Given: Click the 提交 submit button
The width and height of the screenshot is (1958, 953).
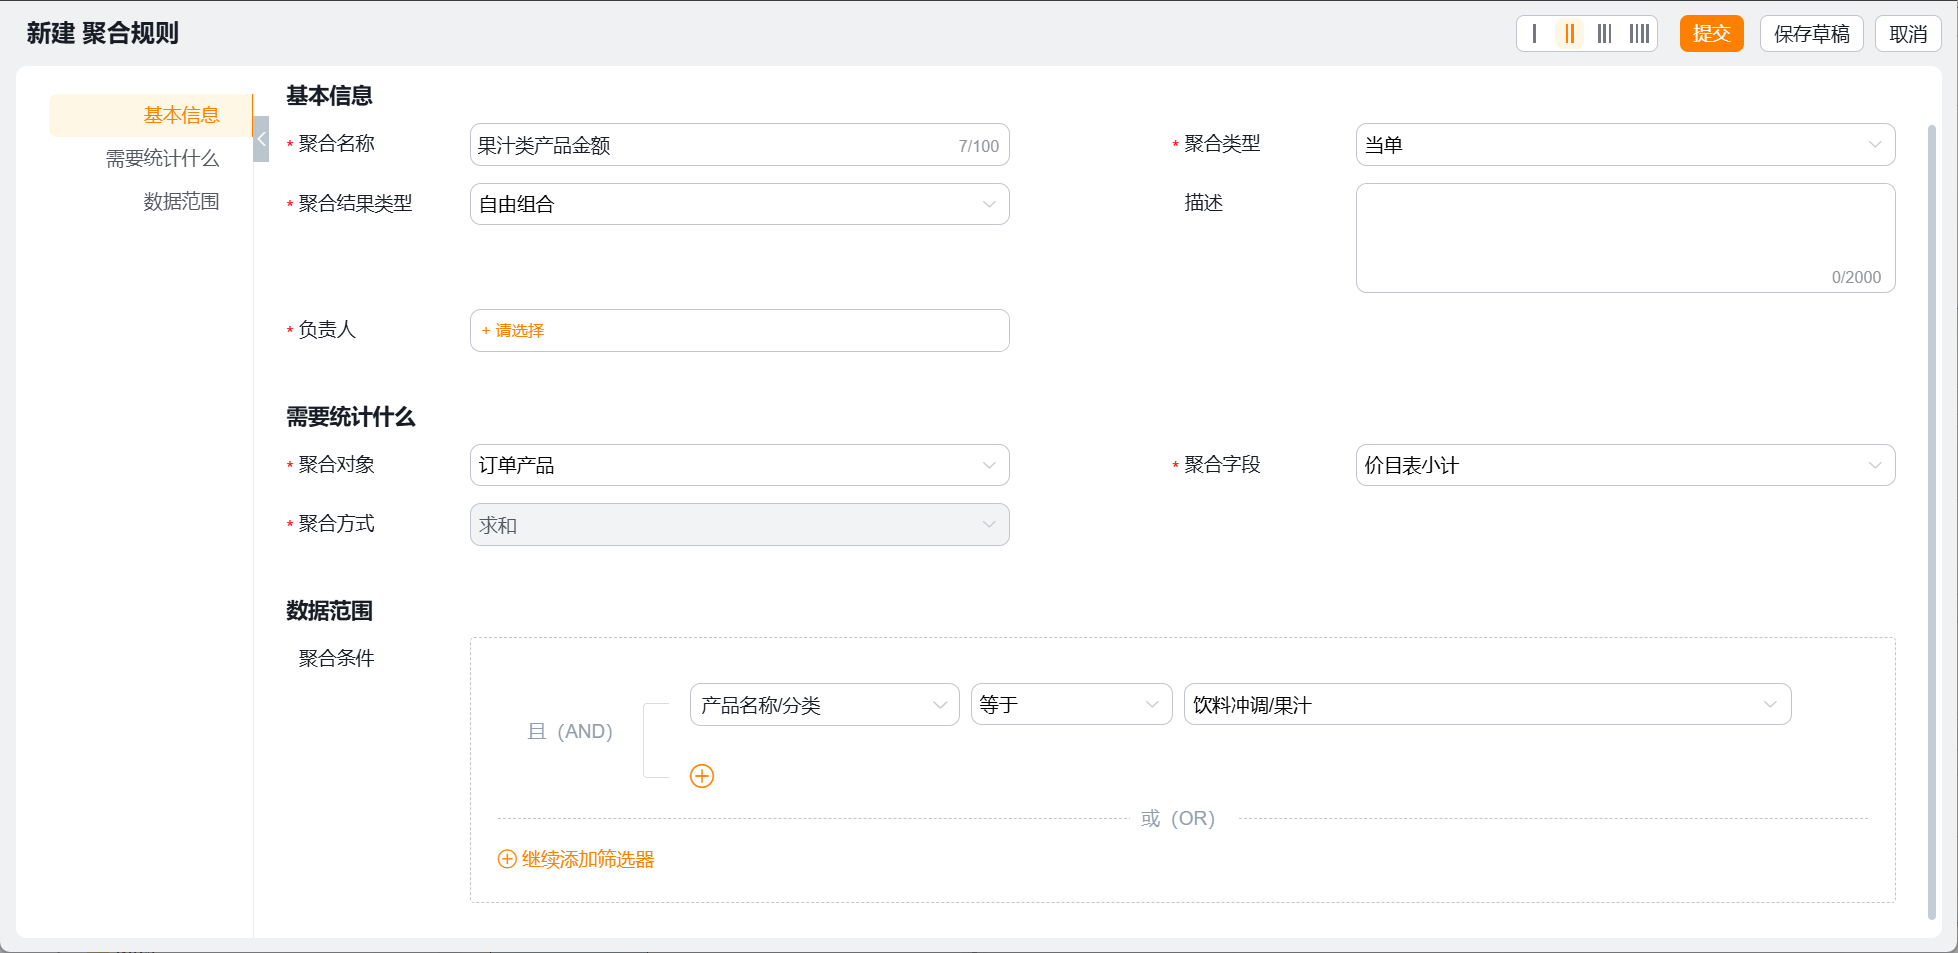Looking at the screenshot, I should [x=1711, y=34].
